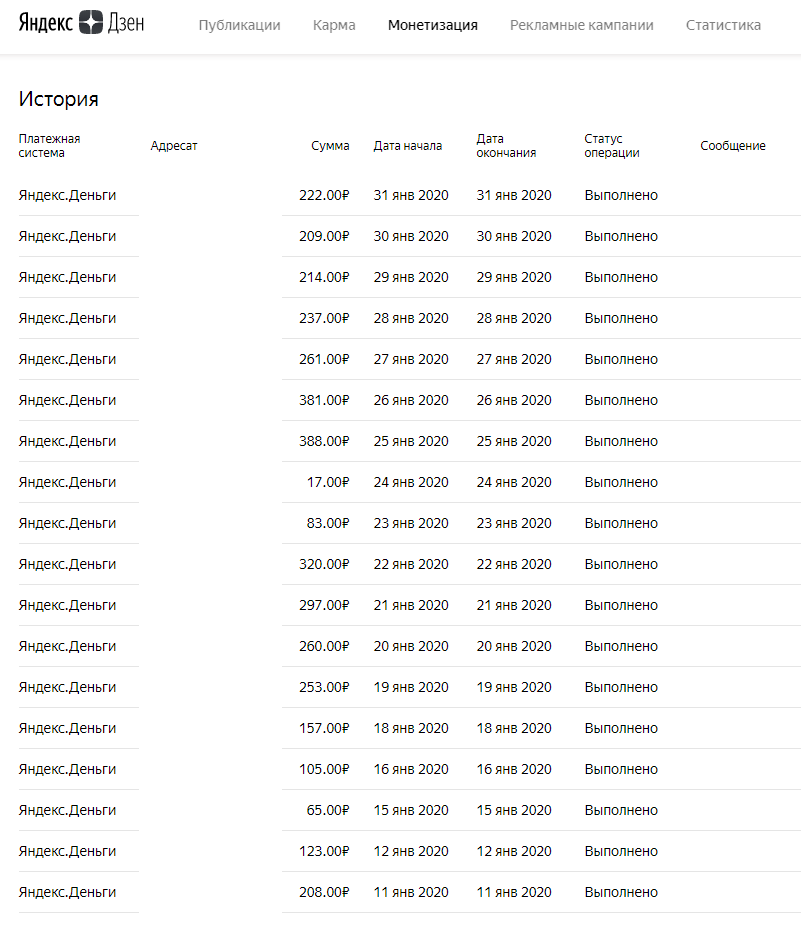The width and height of the screenshot is (801, 945).
Task: Click the Статус операции column header
Action: 612,146
